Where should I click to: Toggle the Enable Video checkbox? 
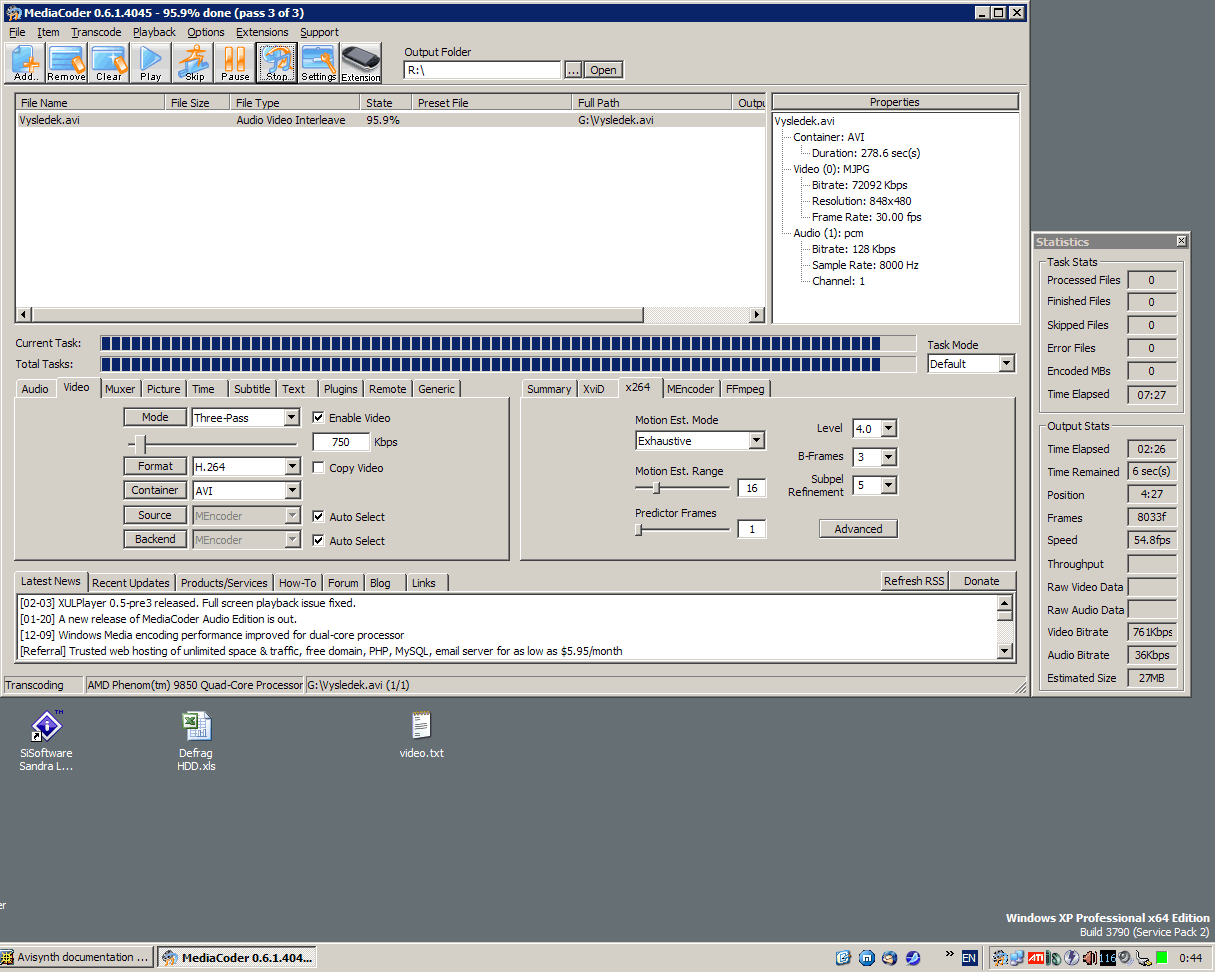tap(319, 418)
